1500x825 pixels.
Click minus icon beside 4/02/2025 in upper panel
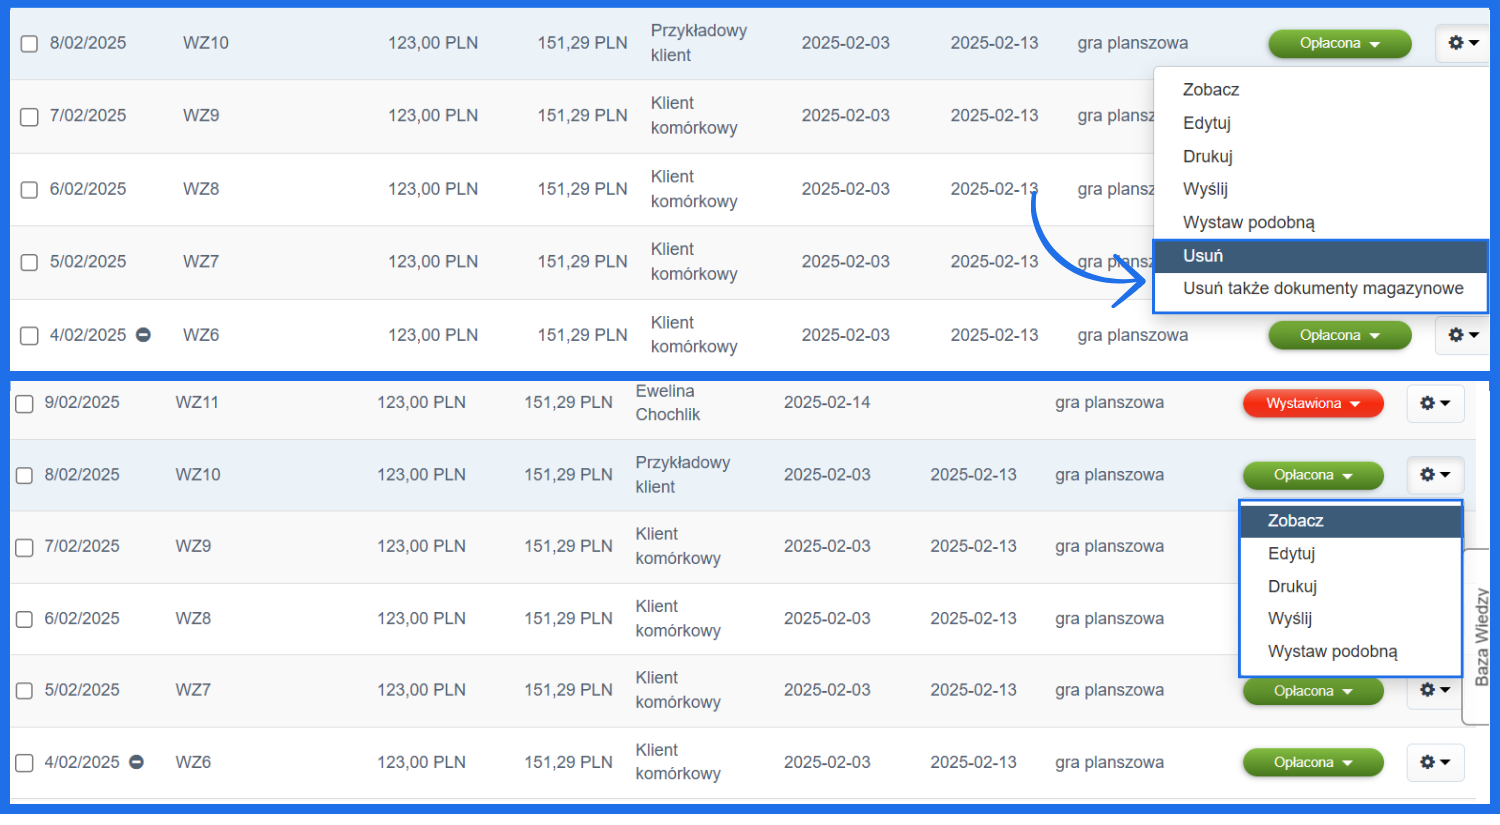point(143,335)
